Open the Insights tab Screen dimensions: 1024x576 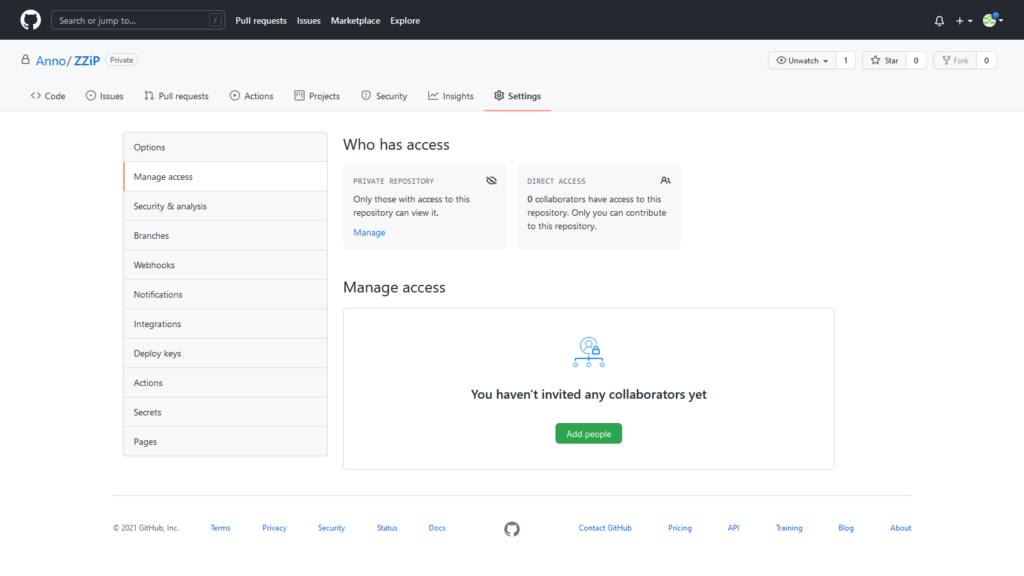pos(451,96)
